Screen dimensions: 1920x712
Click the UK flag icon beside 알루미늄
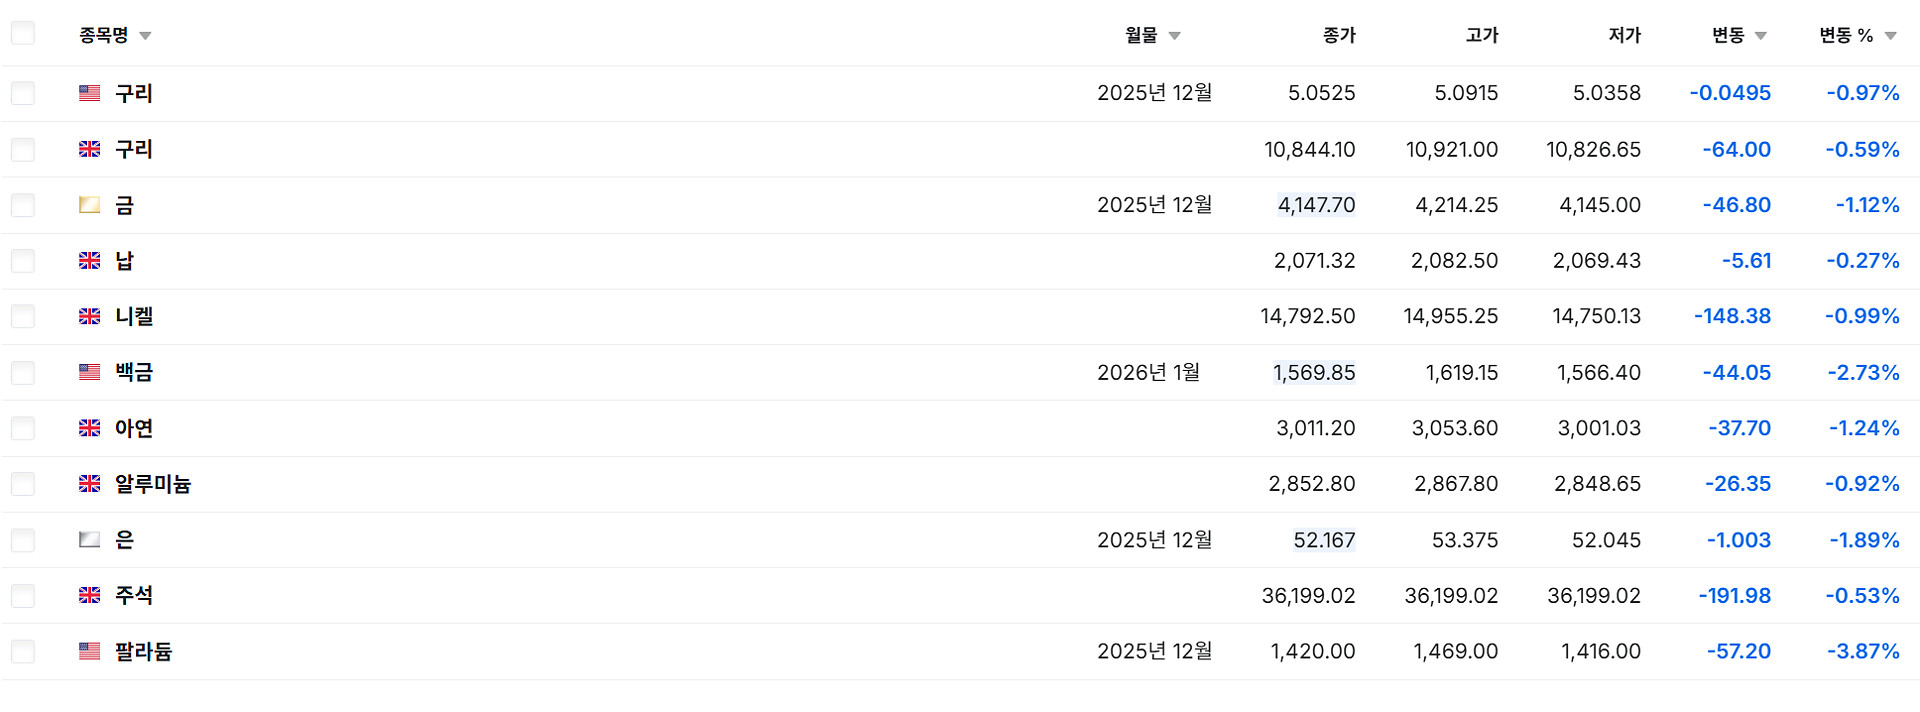click(90, 484)
